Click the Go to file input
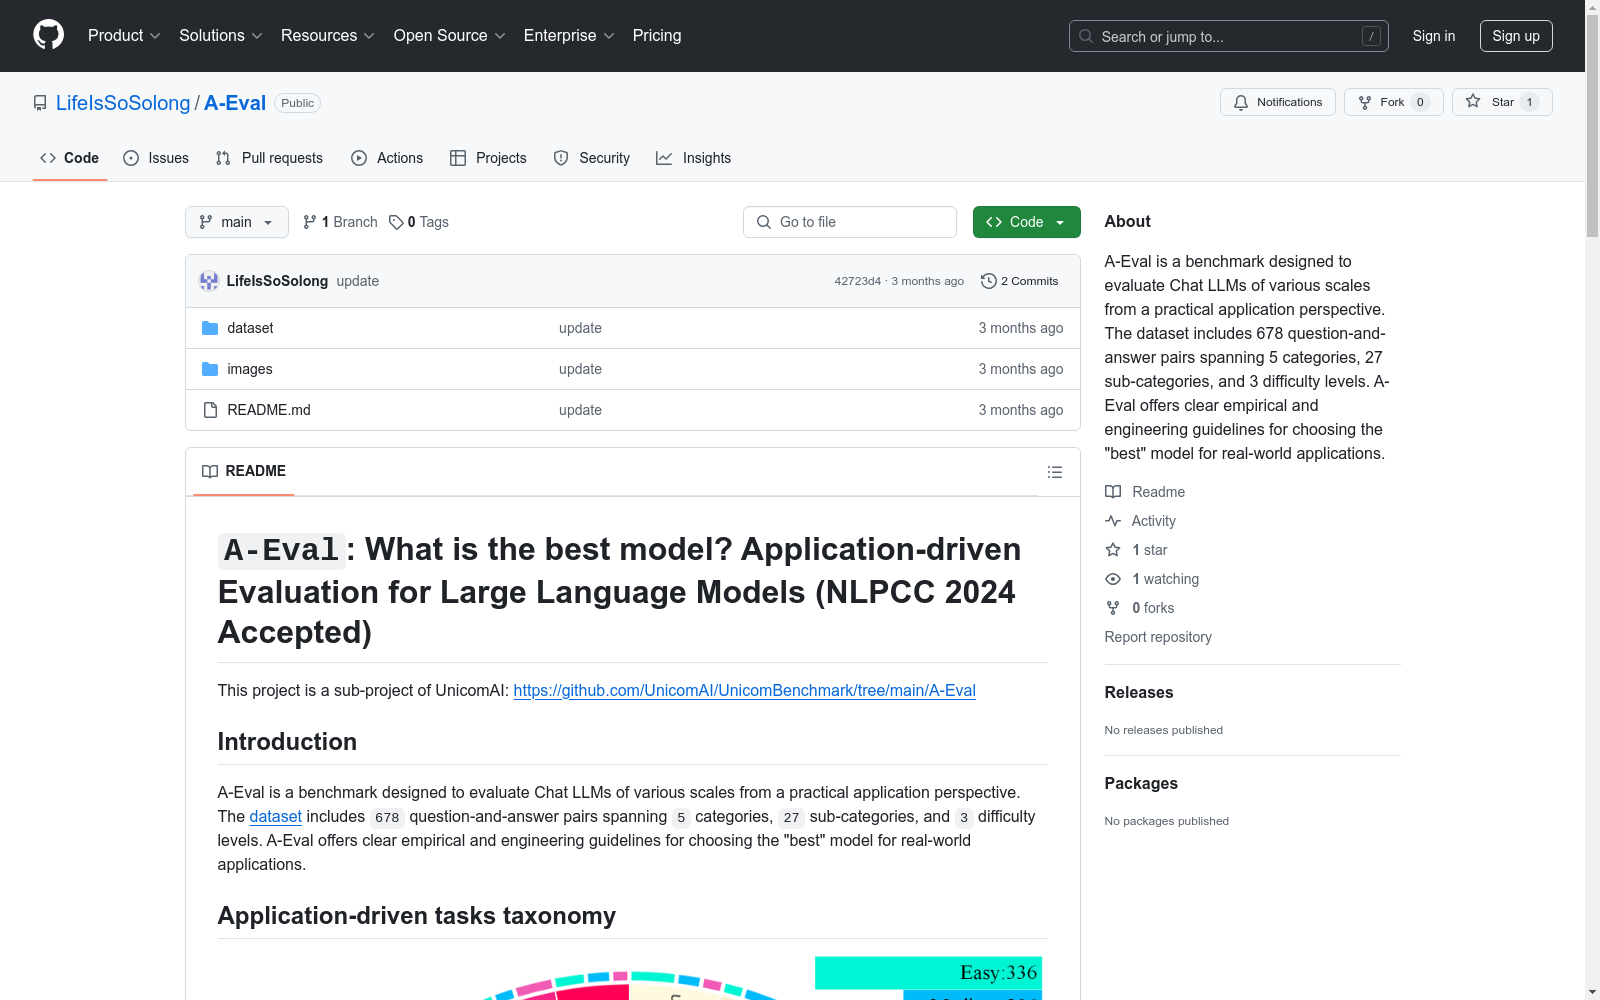 [850, 222]
